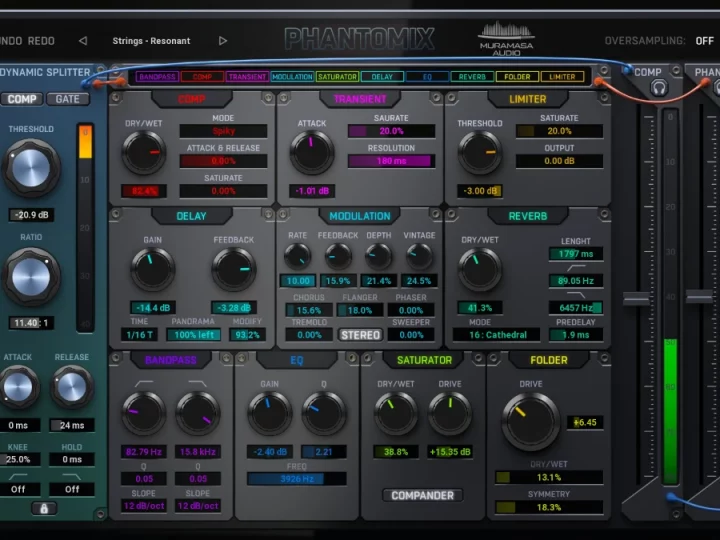Toggle the left power screw of DELAY module

point(116,214)
